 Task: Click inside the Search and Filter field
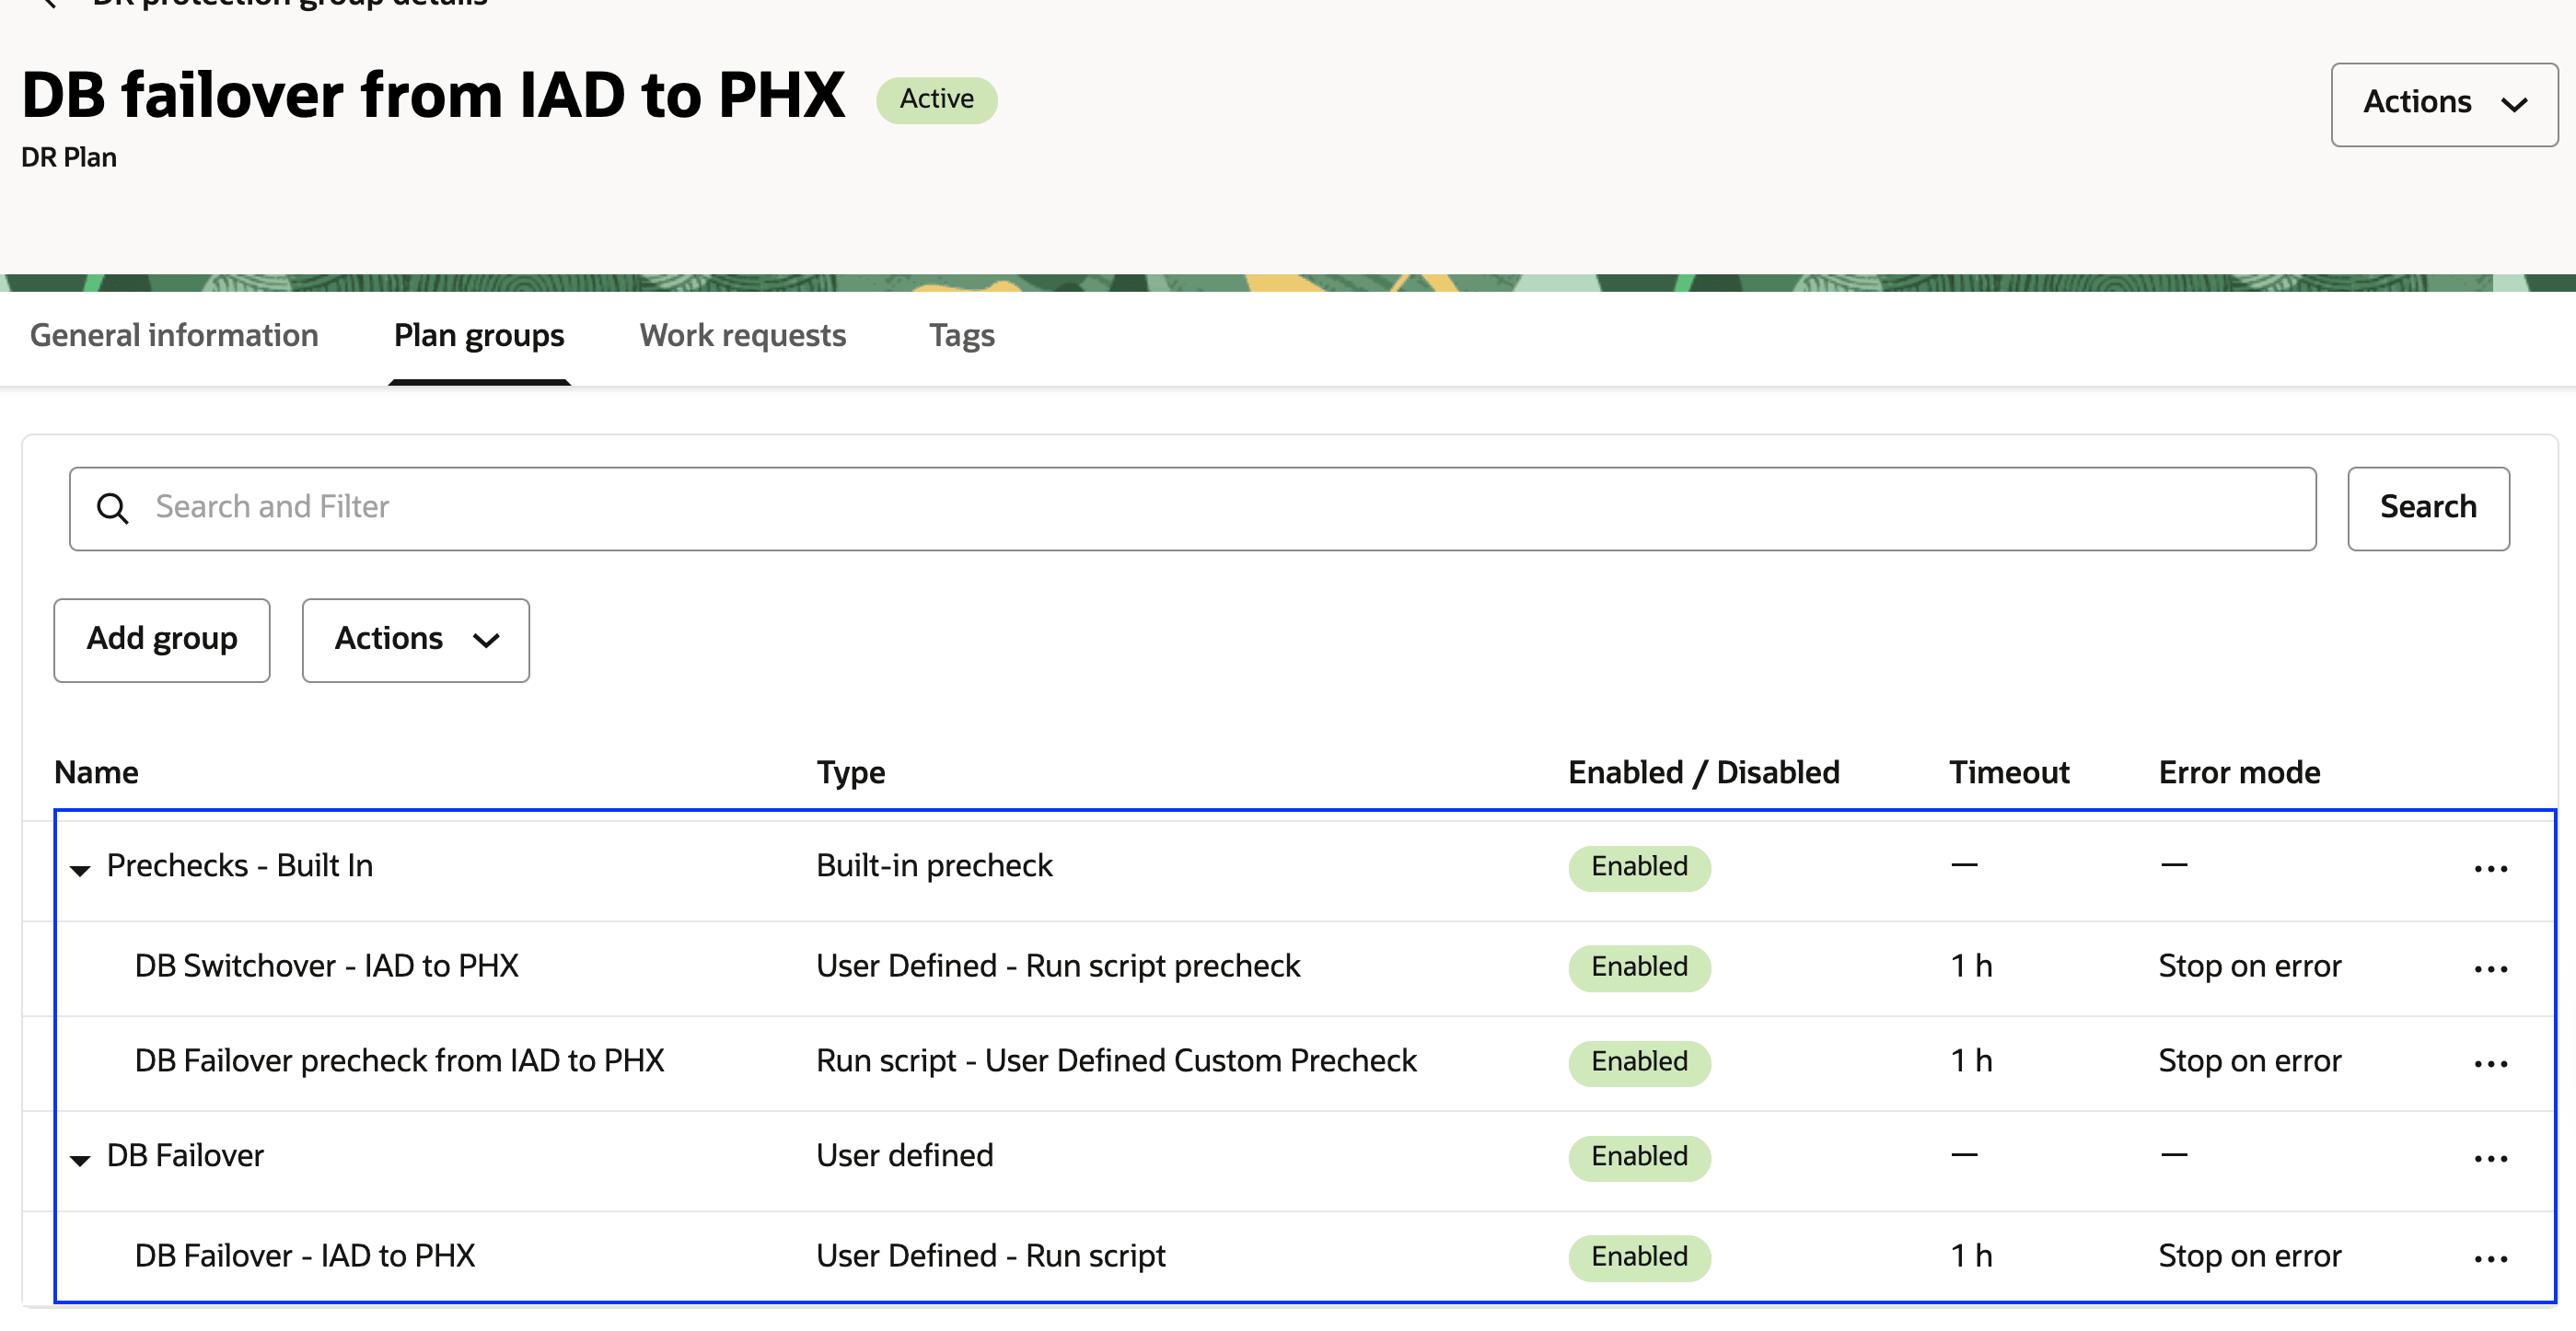pos(600,508)
